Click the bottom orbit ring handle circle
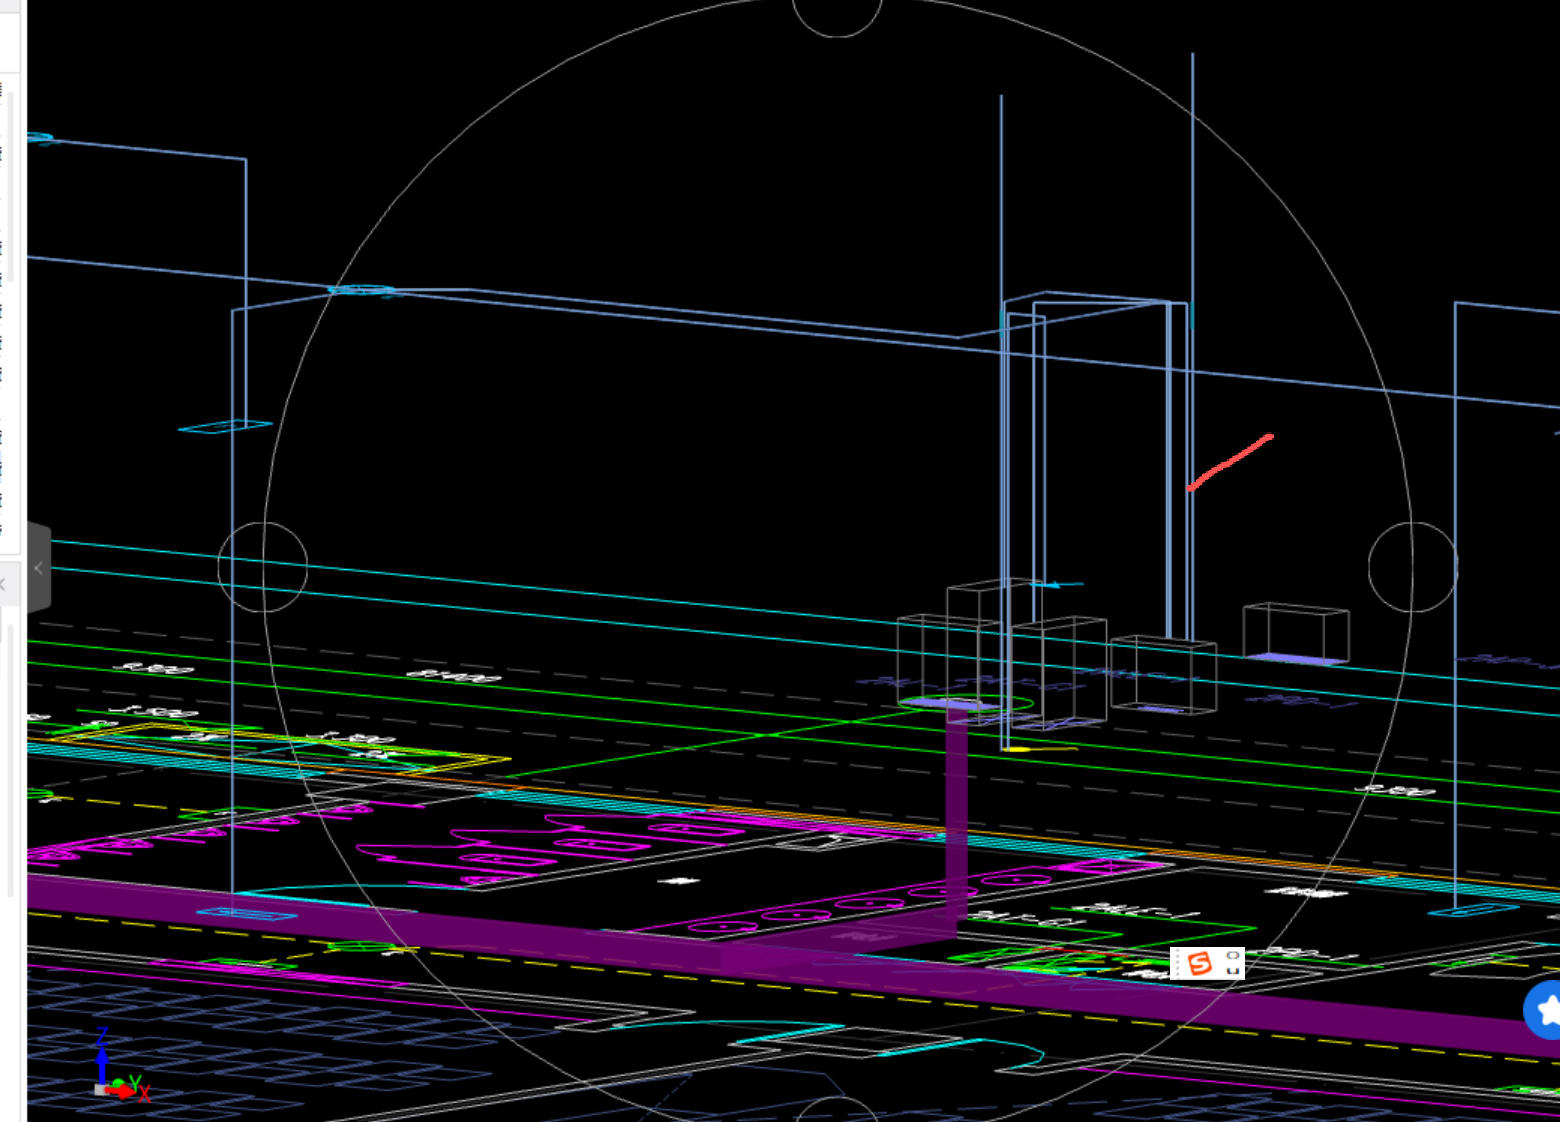The width and height of the screenshot is (1560, 1122). coord(837,1109)
